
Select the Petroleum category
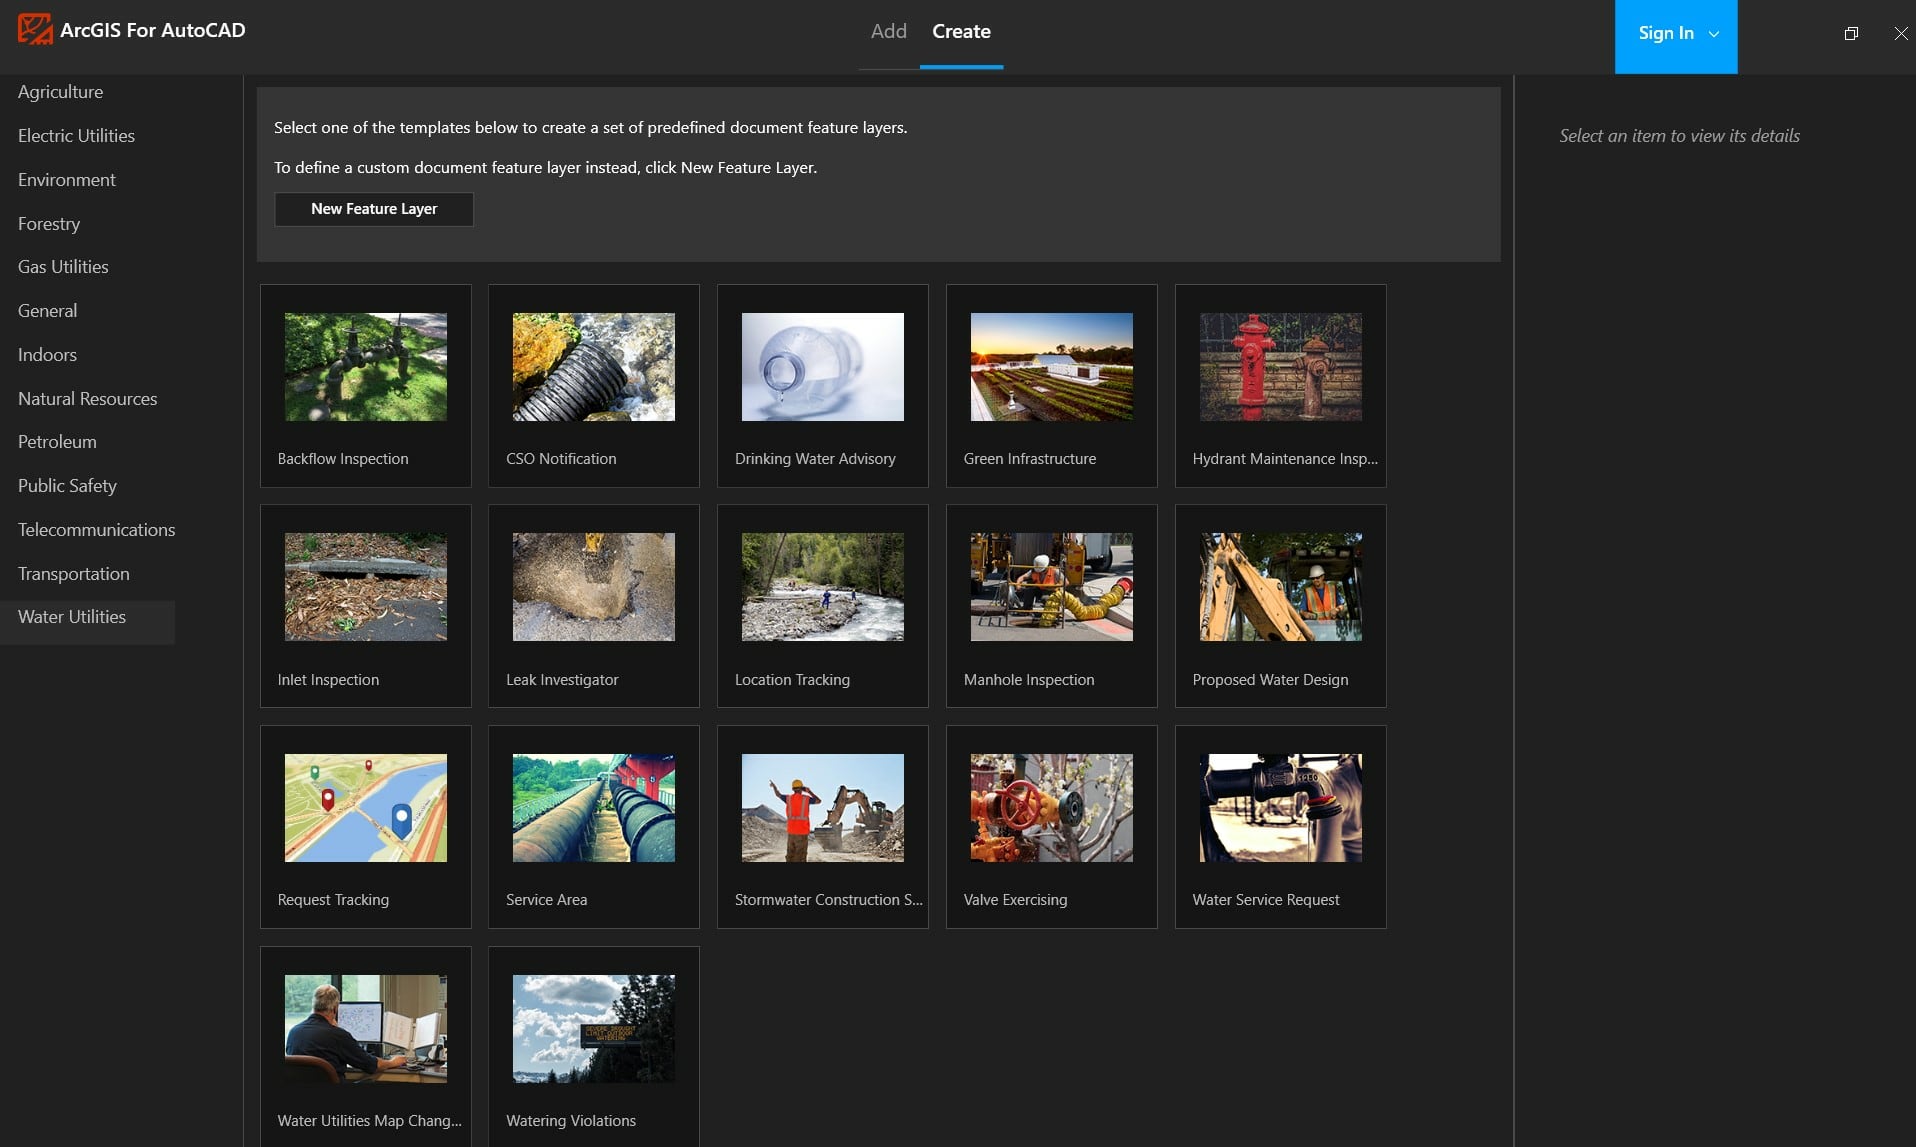click(x=57, y=442)
